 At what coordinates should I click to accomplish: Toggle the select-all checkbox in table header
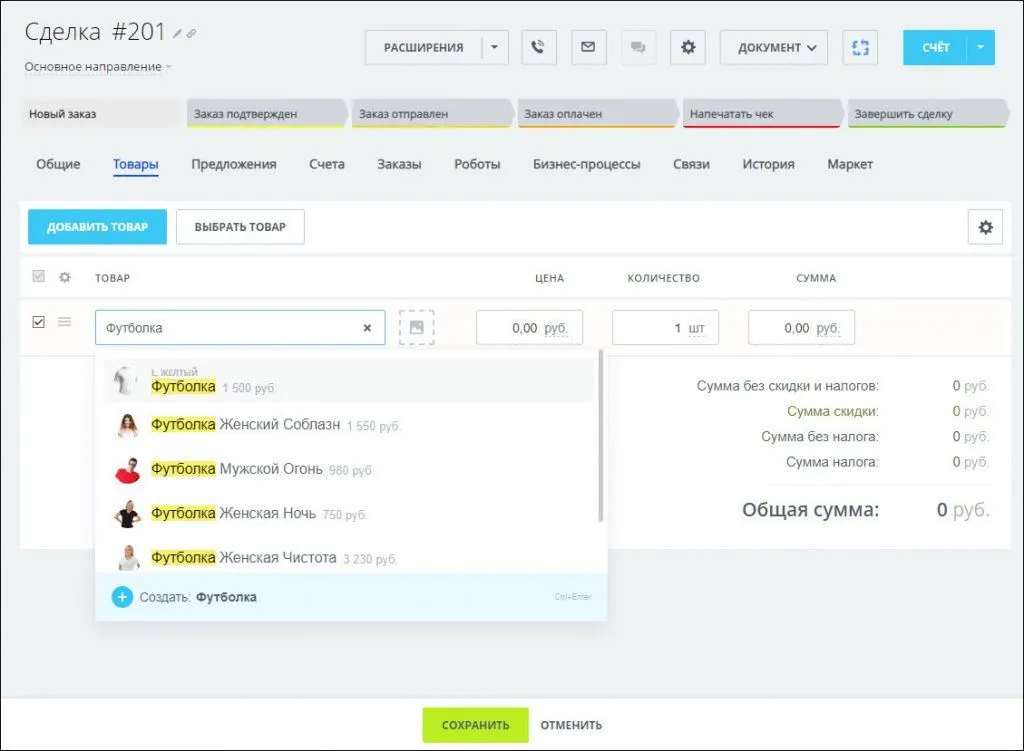[x=39, y=277]
